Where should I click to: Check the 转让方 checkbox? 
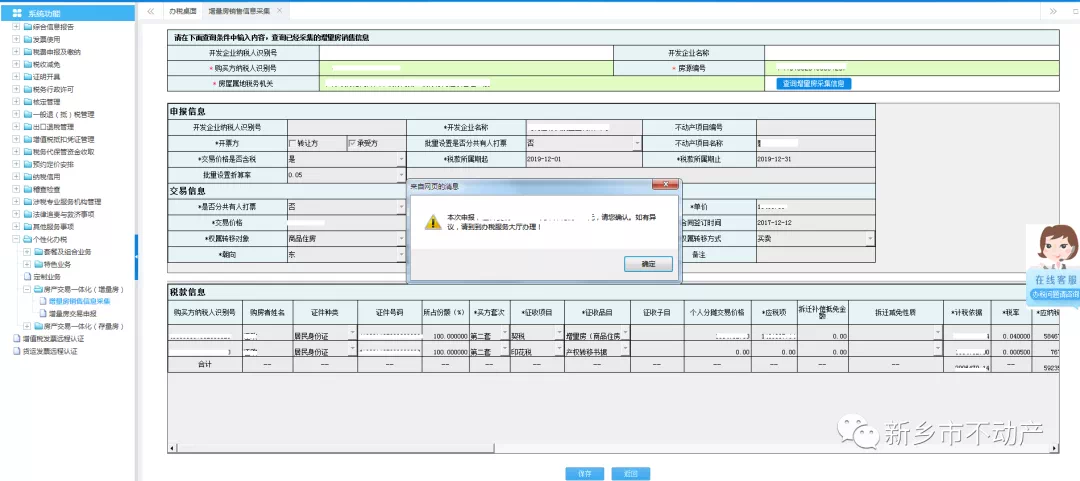(292, 143)
